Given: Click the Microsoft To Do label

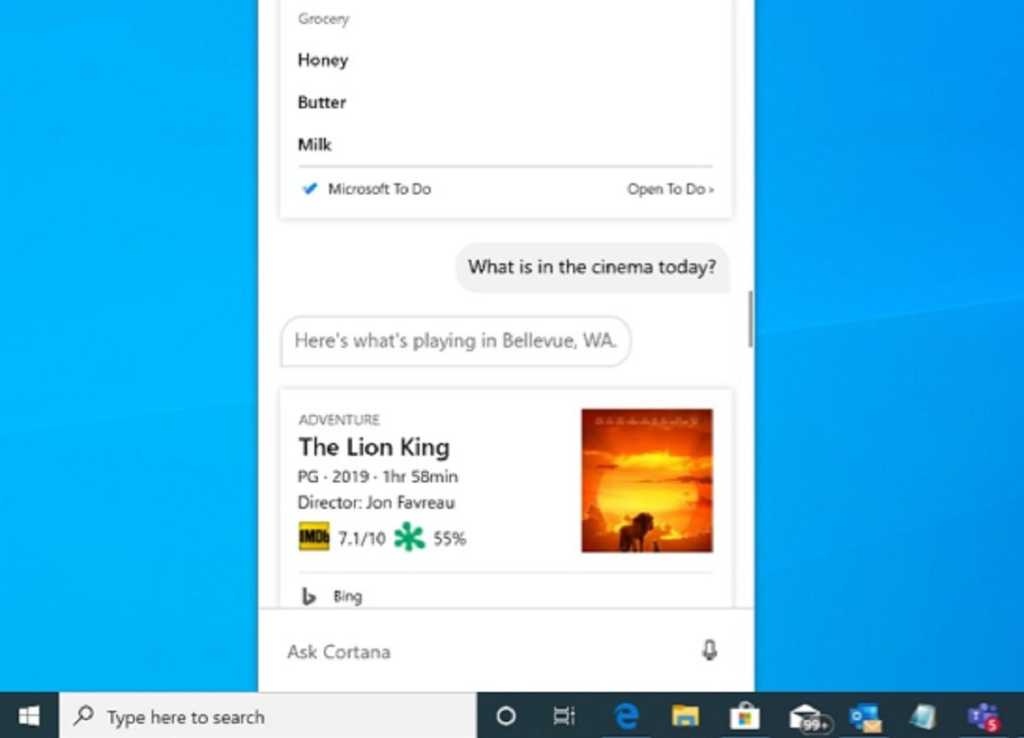Looking at the screenshot, I should click(379, 189).
